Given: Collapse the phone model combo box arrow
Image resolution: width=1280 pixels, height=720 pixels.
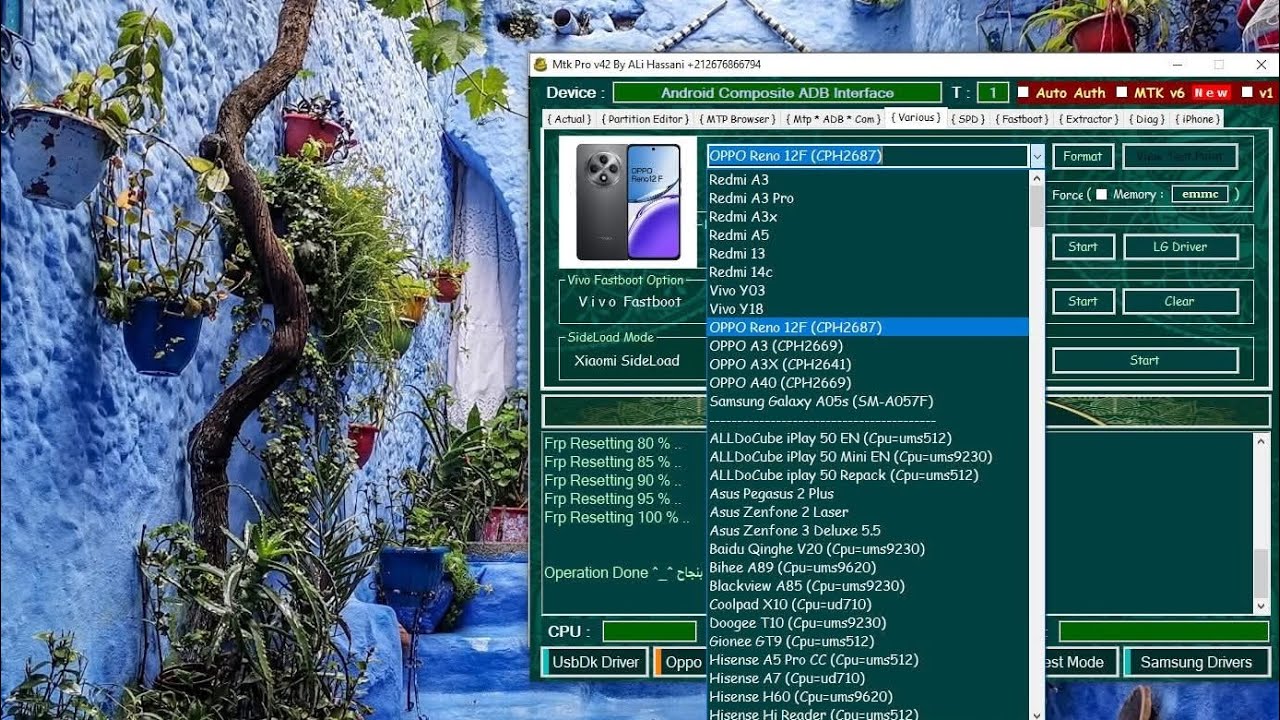Looking at the screenshot, I should coord(1037,156).
